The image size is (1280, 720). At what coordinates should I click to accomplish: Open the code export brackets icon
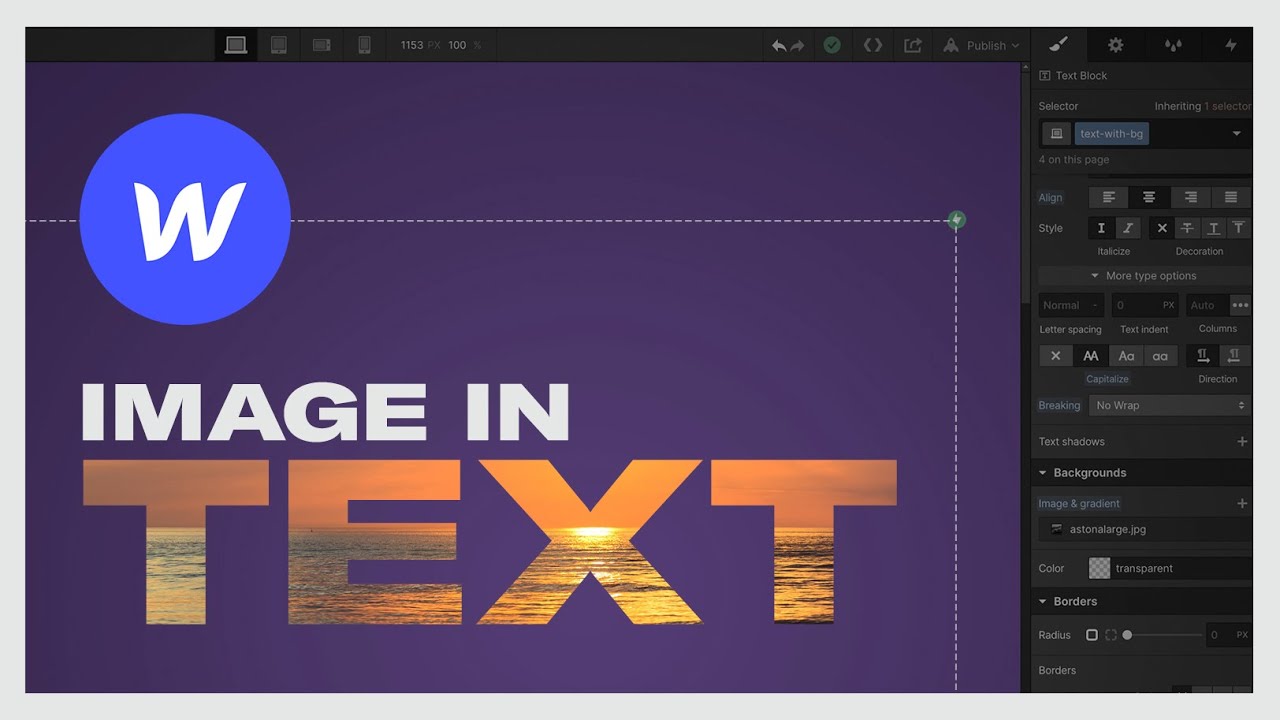873,45
